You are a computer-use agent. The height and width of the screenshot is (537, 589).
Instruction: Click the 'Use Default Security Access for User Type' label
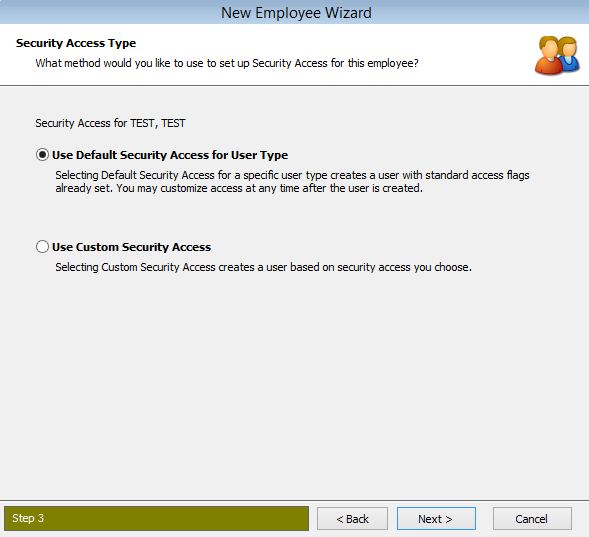click(x=170, y=155)
